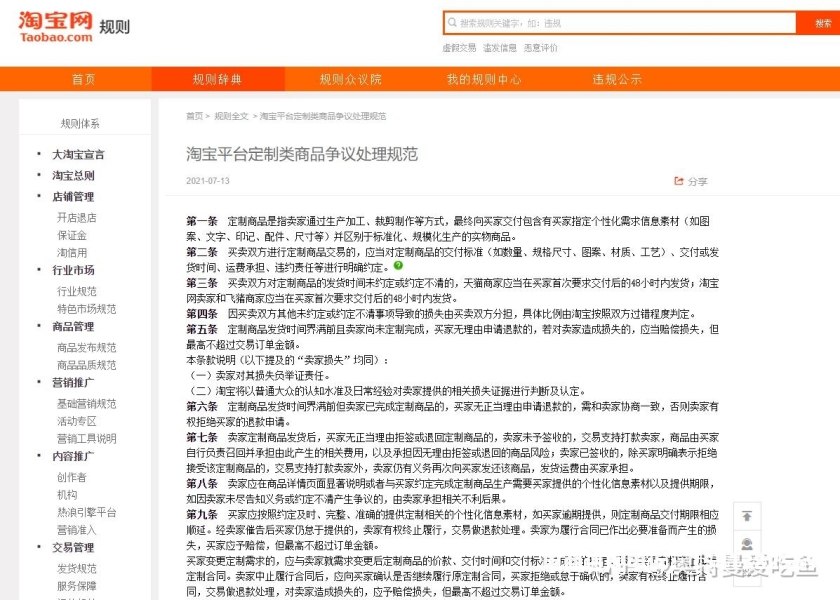
Task: Click the back-to-top arrow icon
Action: click(x=746, y=515)
